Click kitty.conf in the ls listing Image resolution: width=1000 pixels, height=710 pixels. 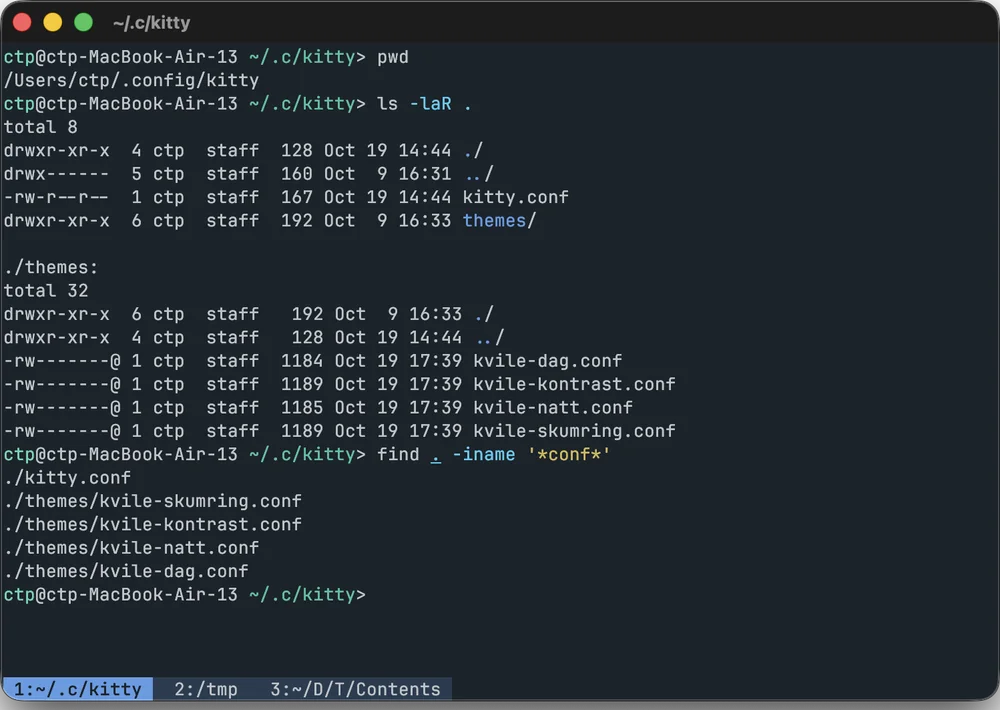tap(515, 197)
